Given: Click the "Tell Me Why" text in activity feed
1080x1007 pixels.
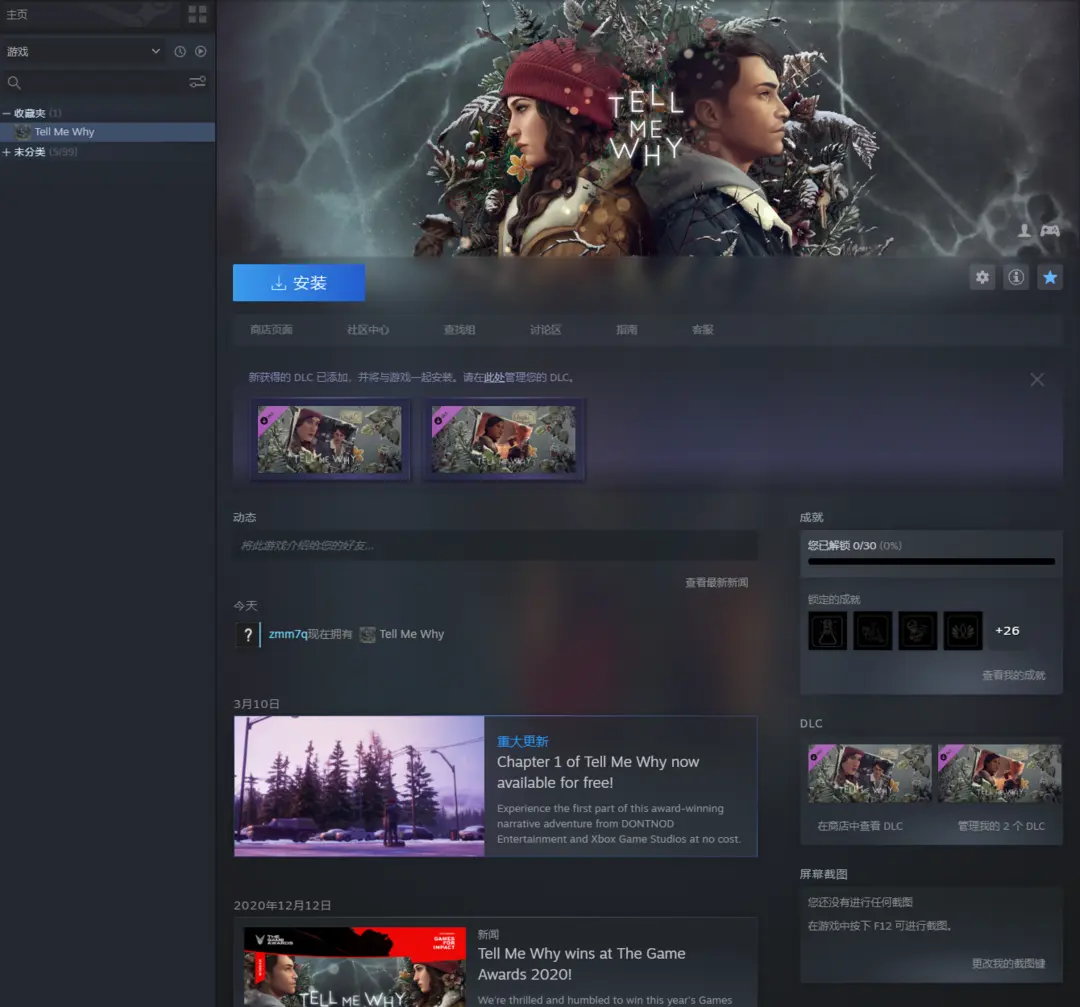Looking at the screenshot, I should click(411, 634).
